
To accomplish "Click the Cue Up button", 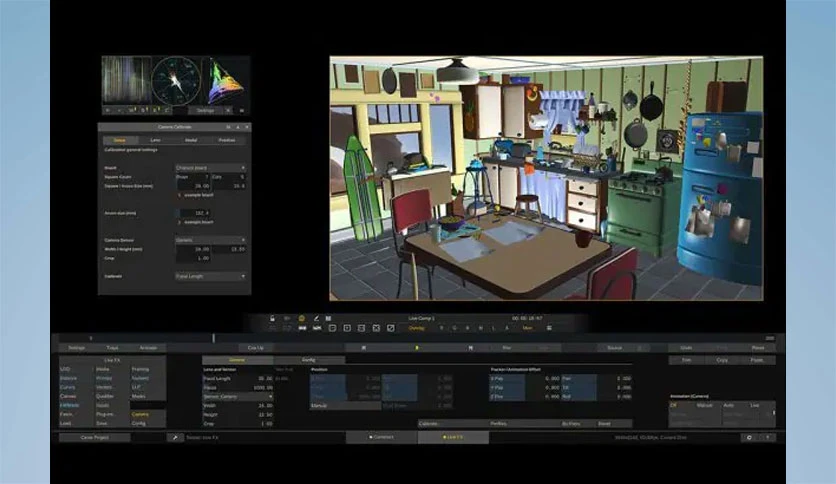I will (x=255, y=348).
